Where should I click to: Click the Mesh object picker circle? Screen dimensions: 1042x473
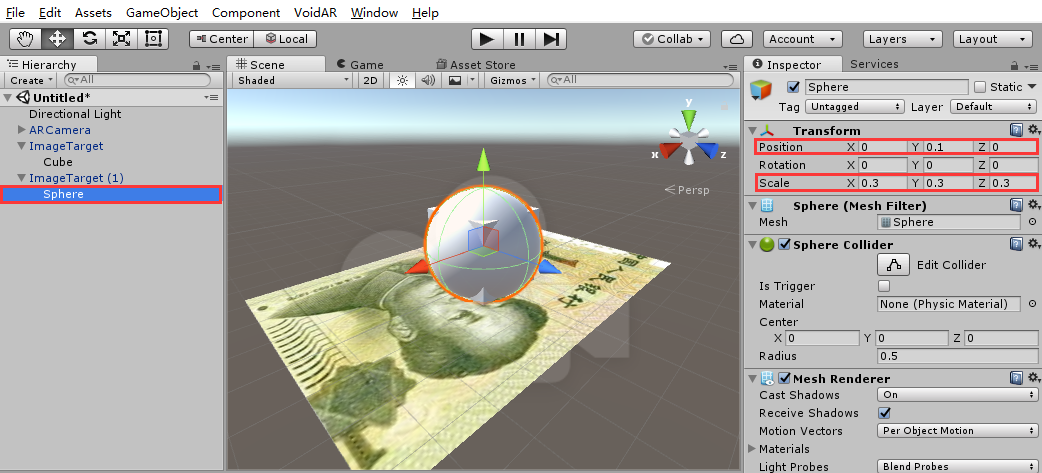pos(1032,223)
